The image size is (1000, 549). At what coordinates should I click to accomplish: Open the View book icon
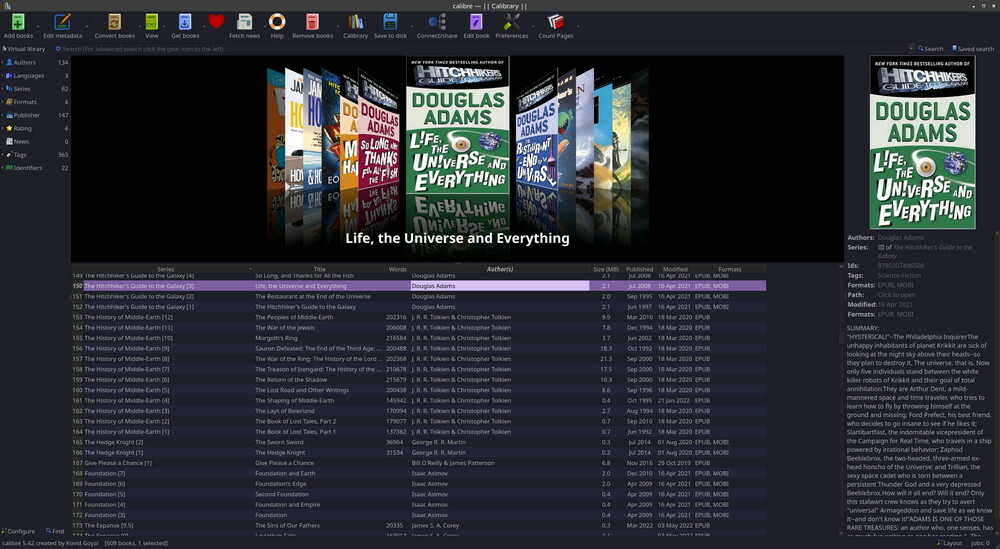[152, 22]
